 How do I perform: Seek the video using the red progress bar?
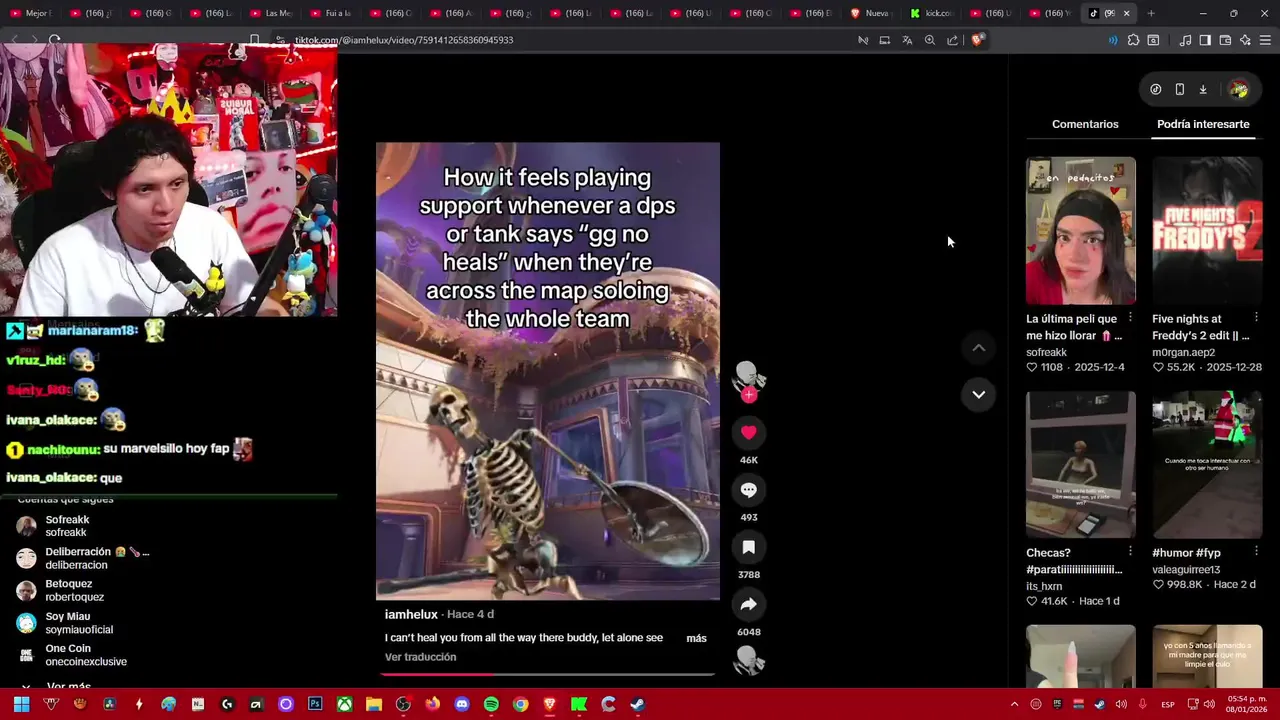coord(547,674)
